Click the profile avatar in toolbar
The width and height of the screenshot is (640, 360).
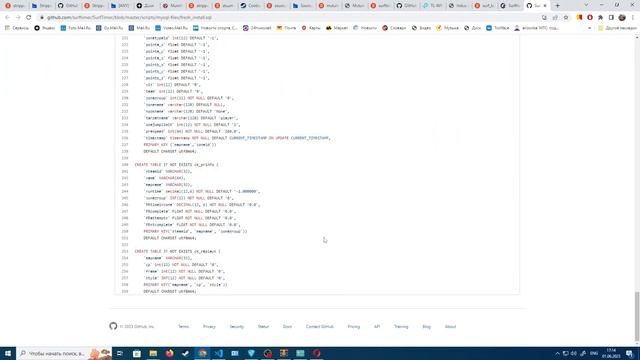pos(622,18)
